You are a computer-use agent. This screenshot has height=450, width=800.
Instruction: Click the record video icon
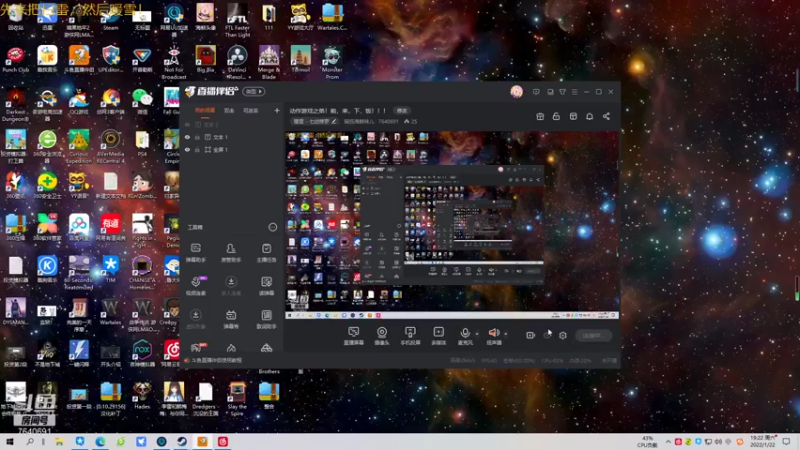[x=531, y=335]
